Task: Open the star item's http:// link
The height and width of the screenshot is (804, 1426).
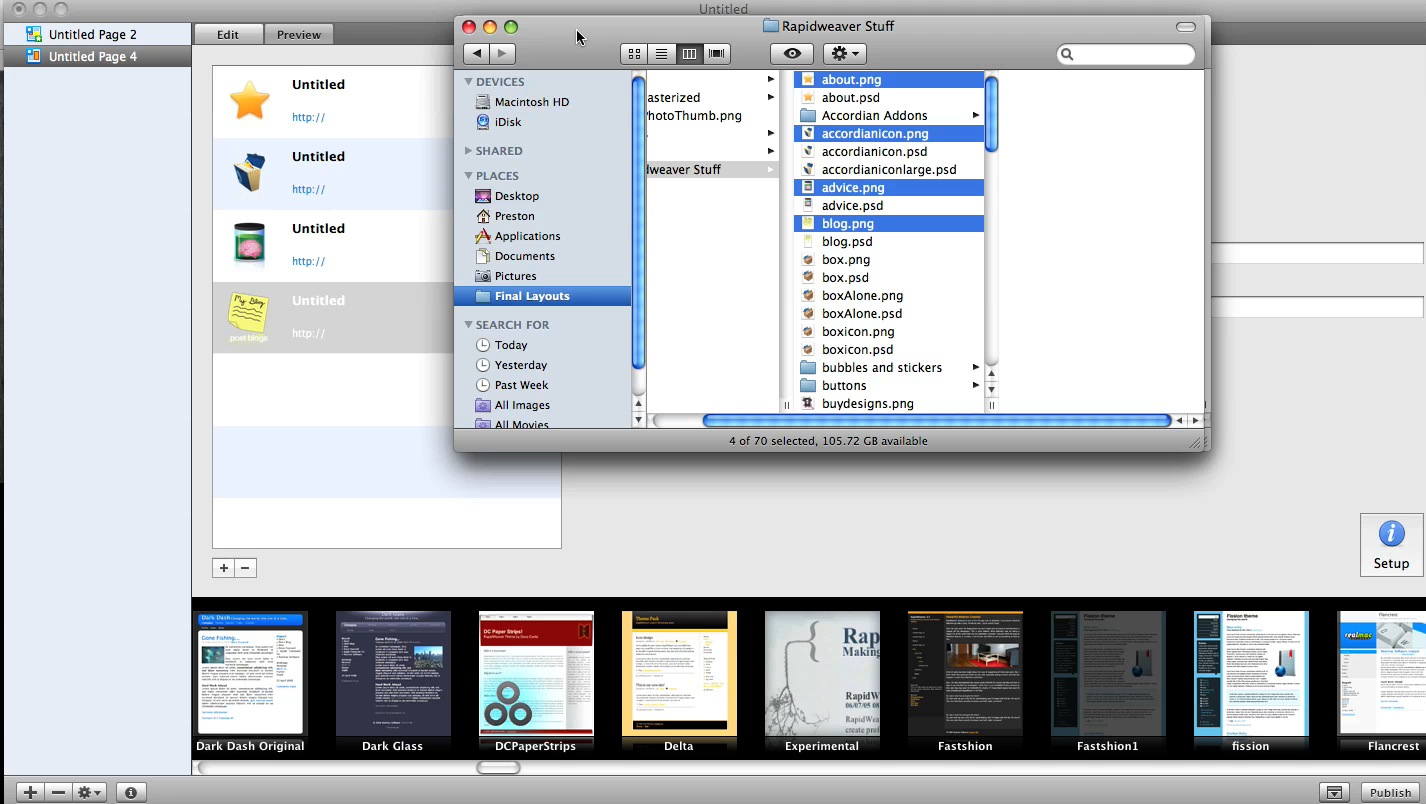Action: [308, 117]
